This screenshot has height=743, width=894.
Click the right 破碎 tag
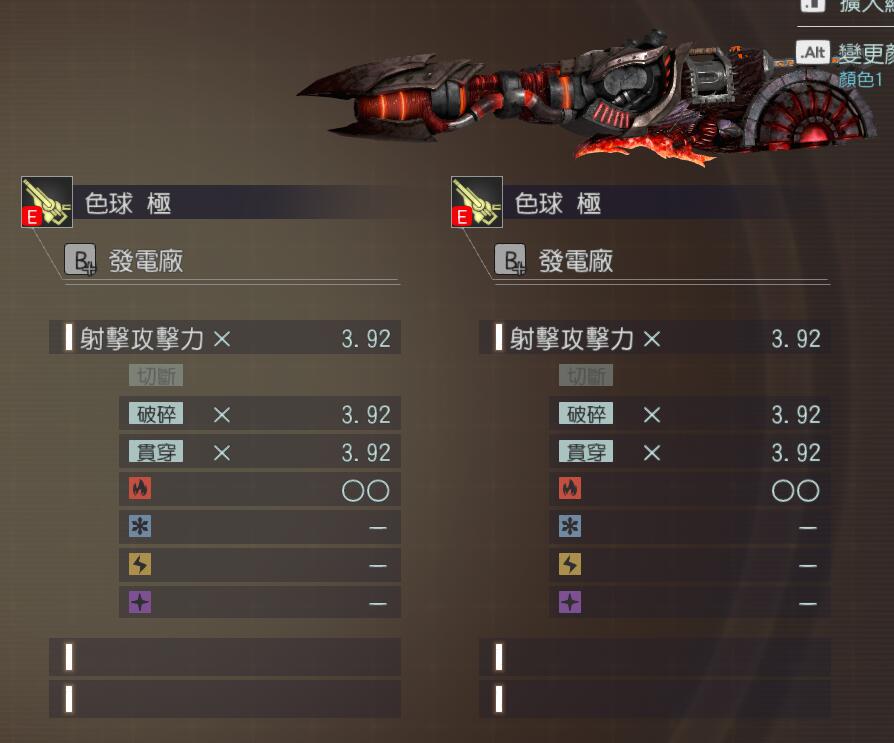tap(586, 413)
